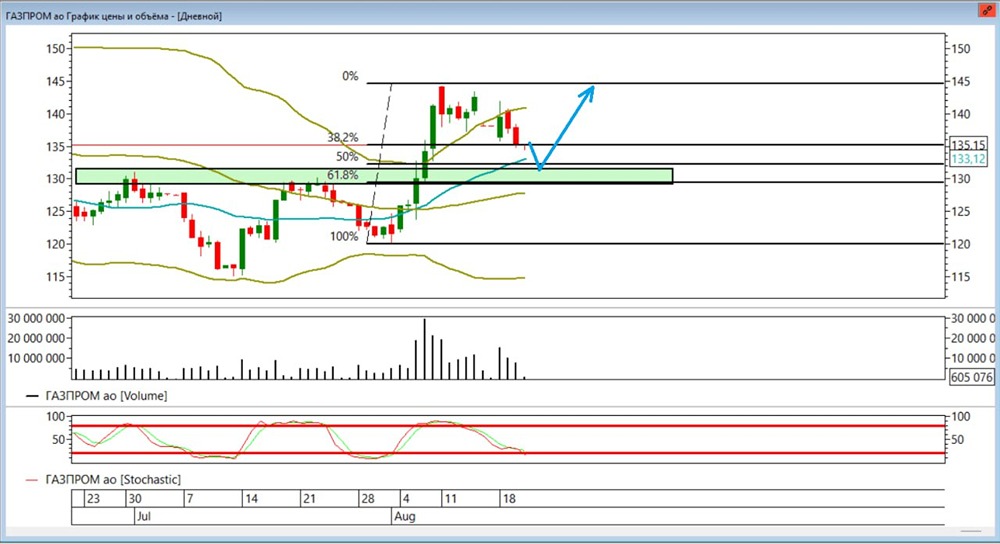Click '145' on the left price axis

[55, 81]
